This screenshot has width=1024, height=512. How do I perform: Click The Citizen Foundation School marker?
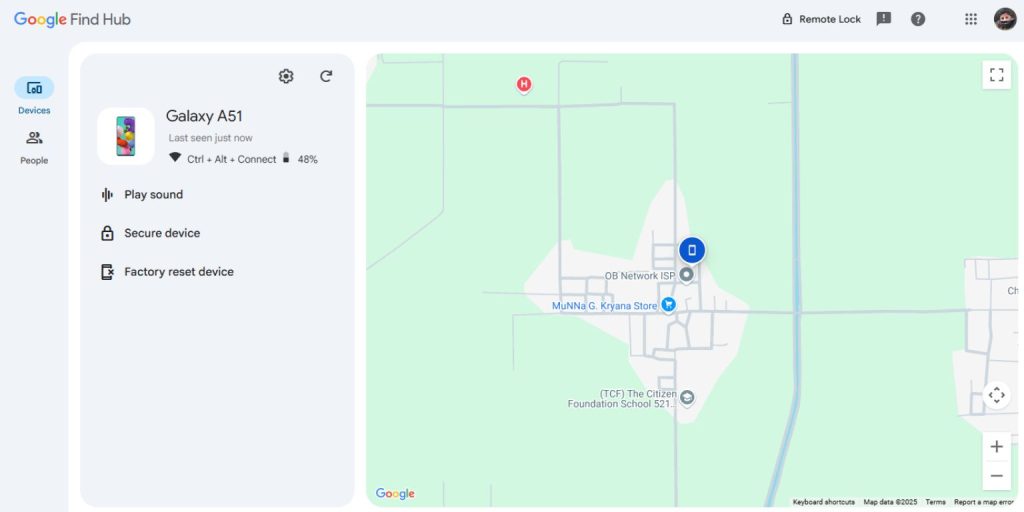coord(686,397)
